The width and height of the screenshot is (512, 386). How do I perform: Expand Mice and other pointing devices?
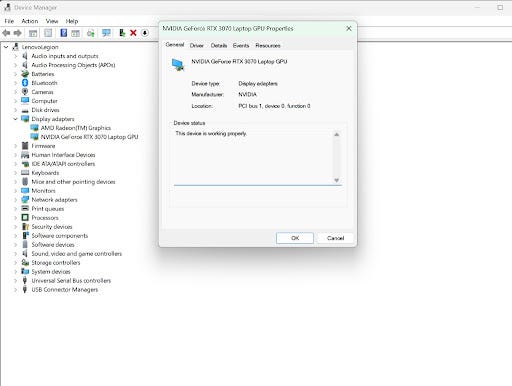click(x=15, y=182)
